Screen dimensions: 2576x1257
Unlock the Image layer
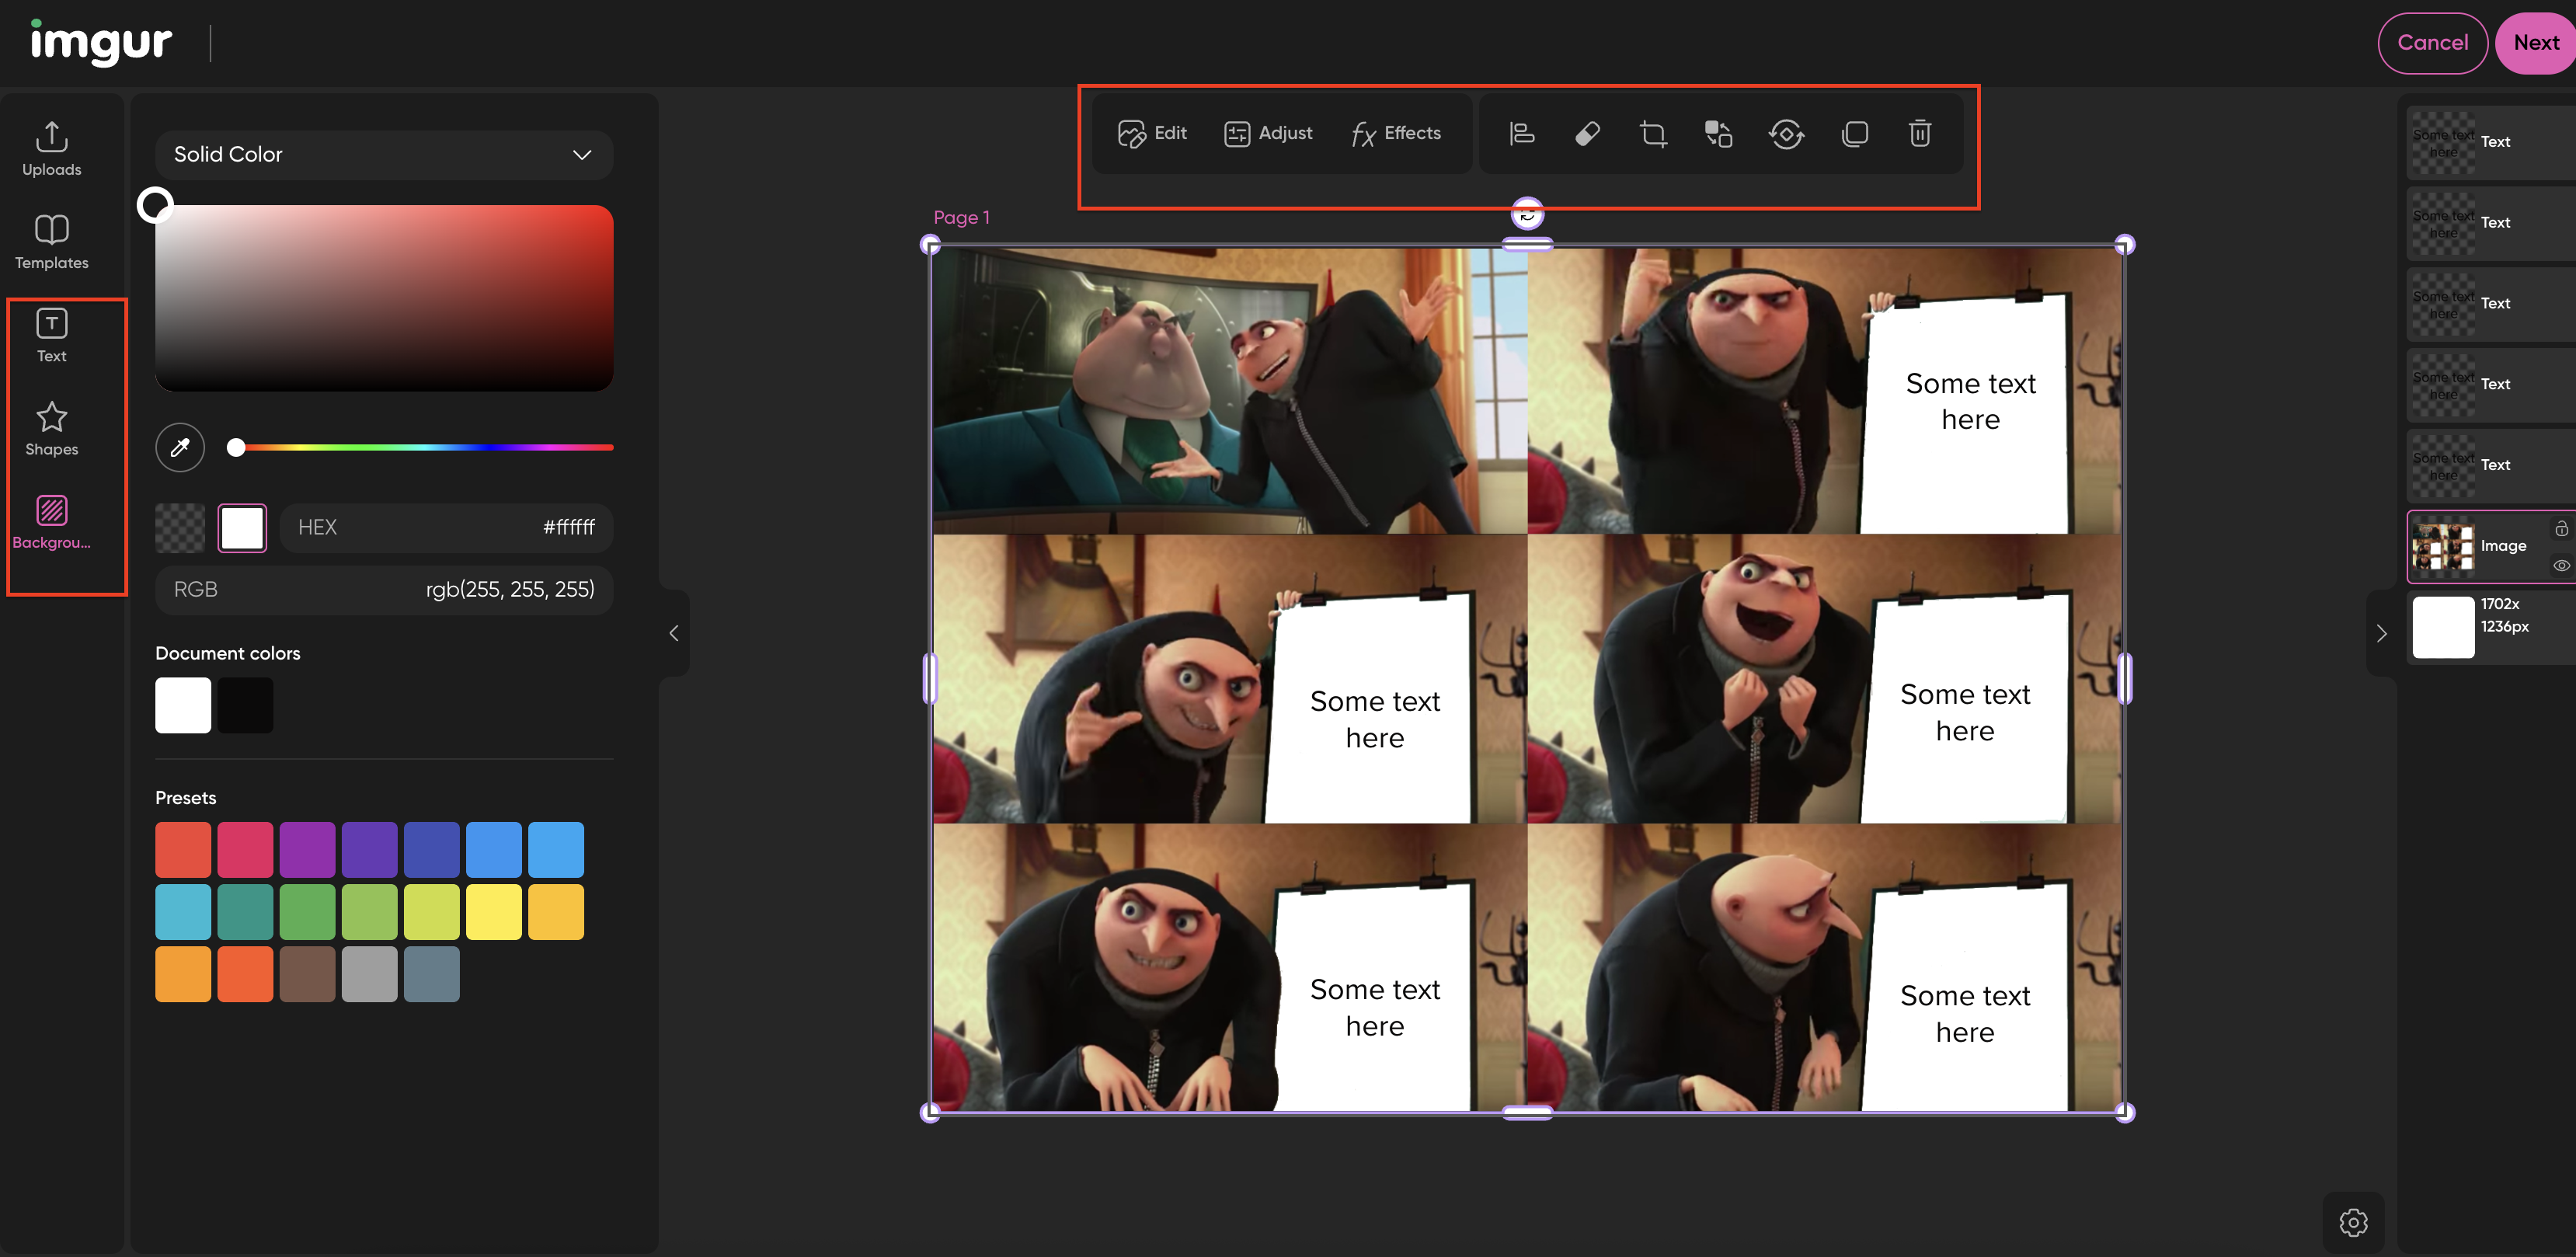[x=2561, y=528]
